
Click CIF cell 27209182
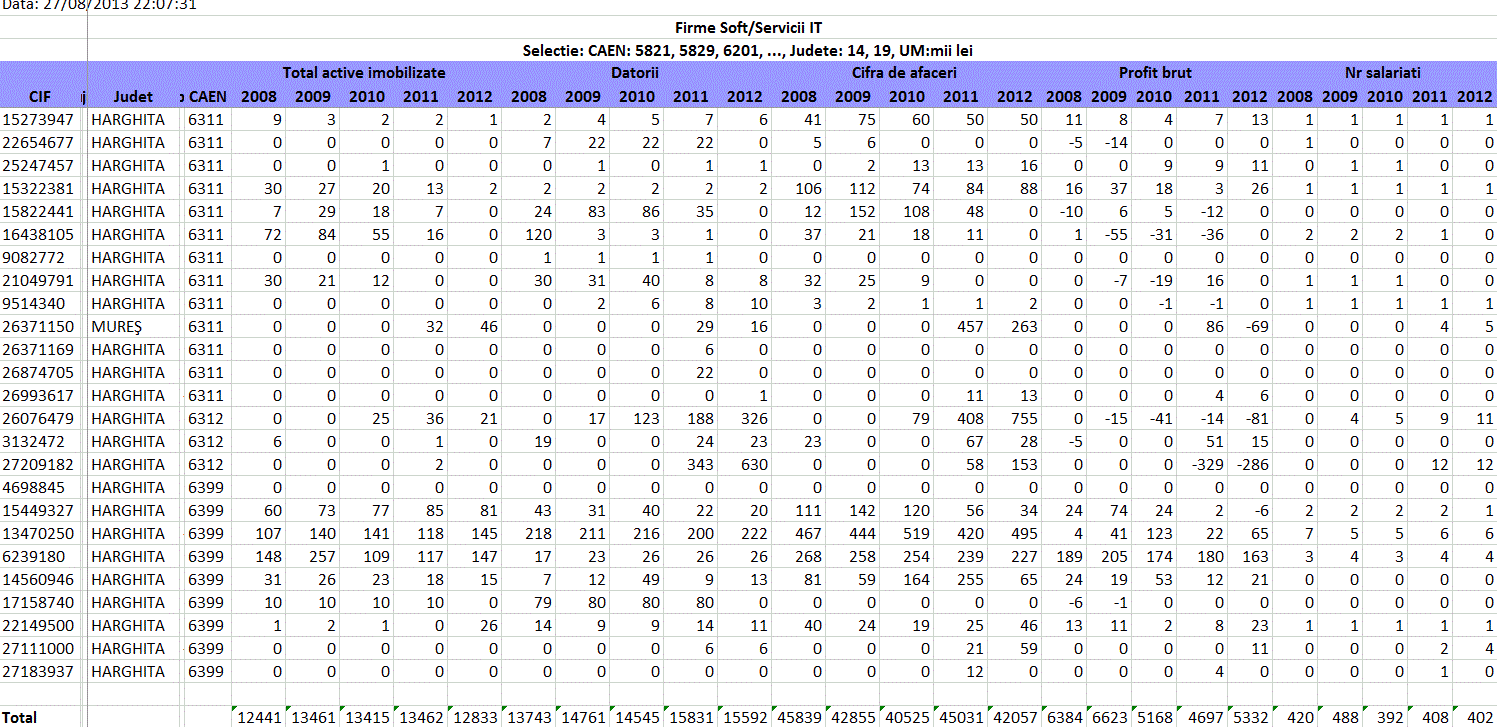tap(39, 464)
